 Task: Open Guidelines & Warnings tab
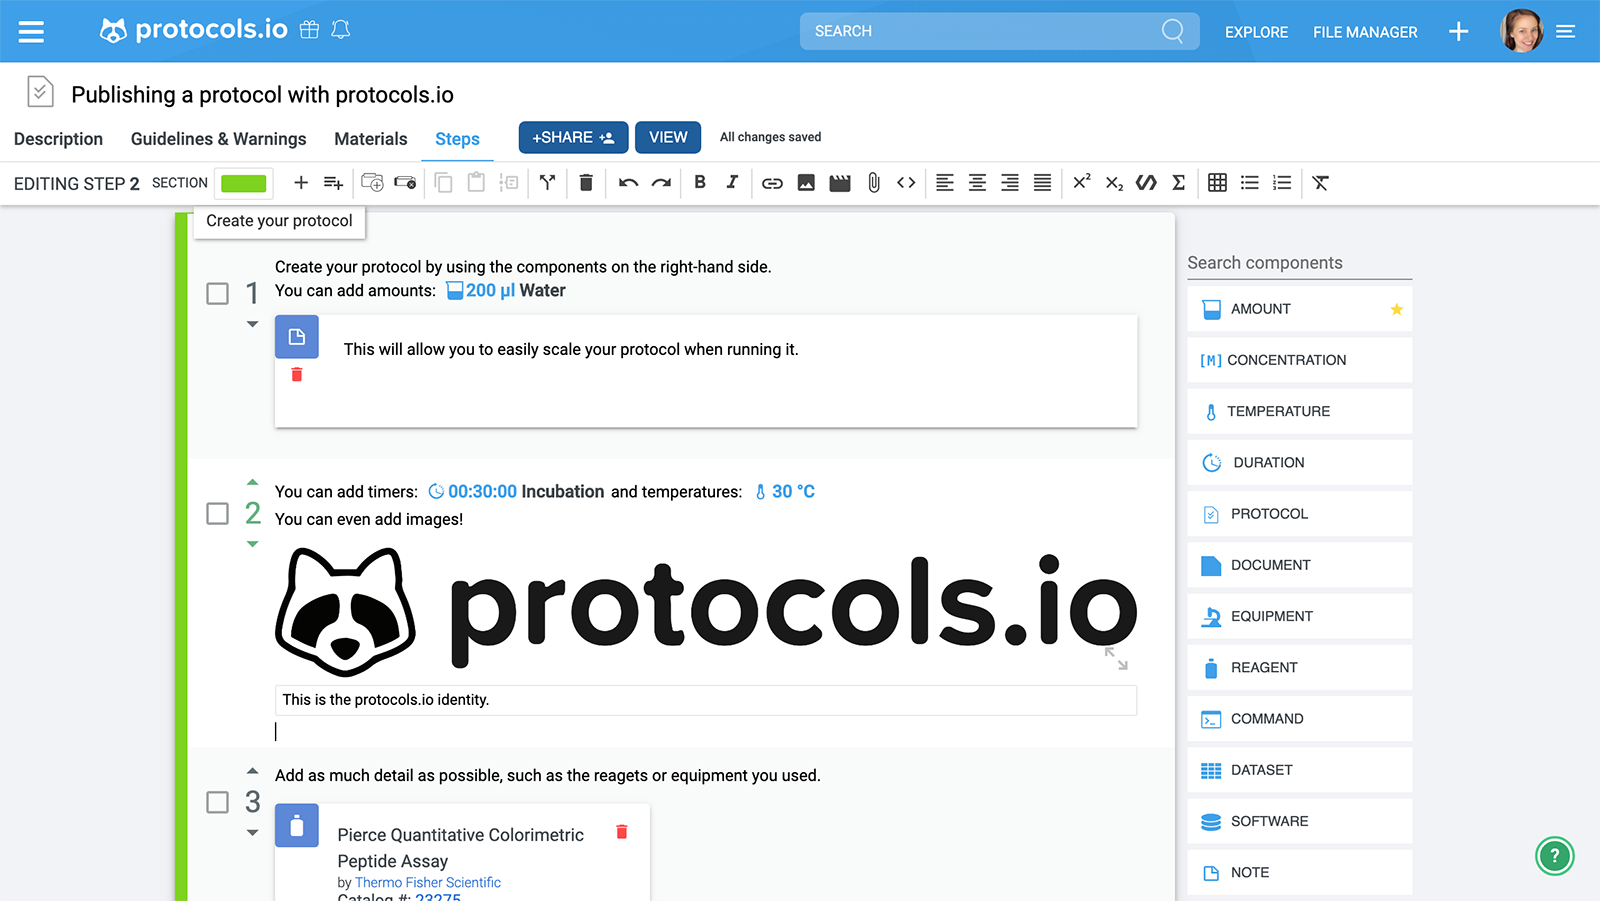tap(218, 139)
